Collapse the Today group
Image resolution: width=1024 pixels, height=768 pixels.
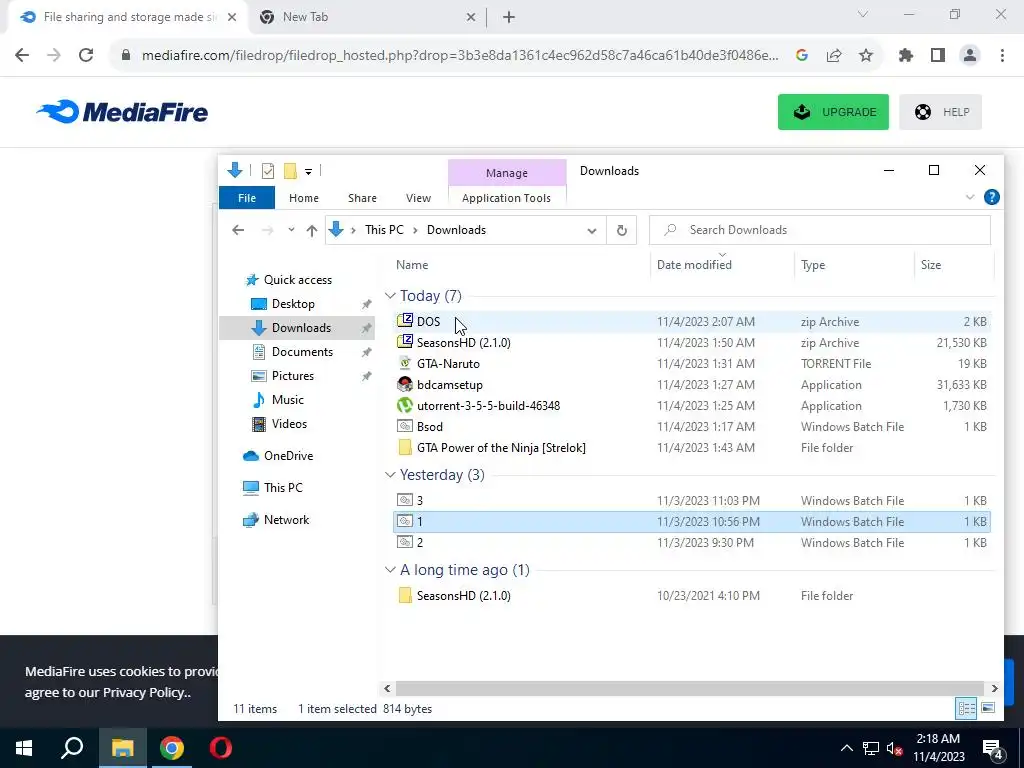pyautogui.click(x=390, y=296)
